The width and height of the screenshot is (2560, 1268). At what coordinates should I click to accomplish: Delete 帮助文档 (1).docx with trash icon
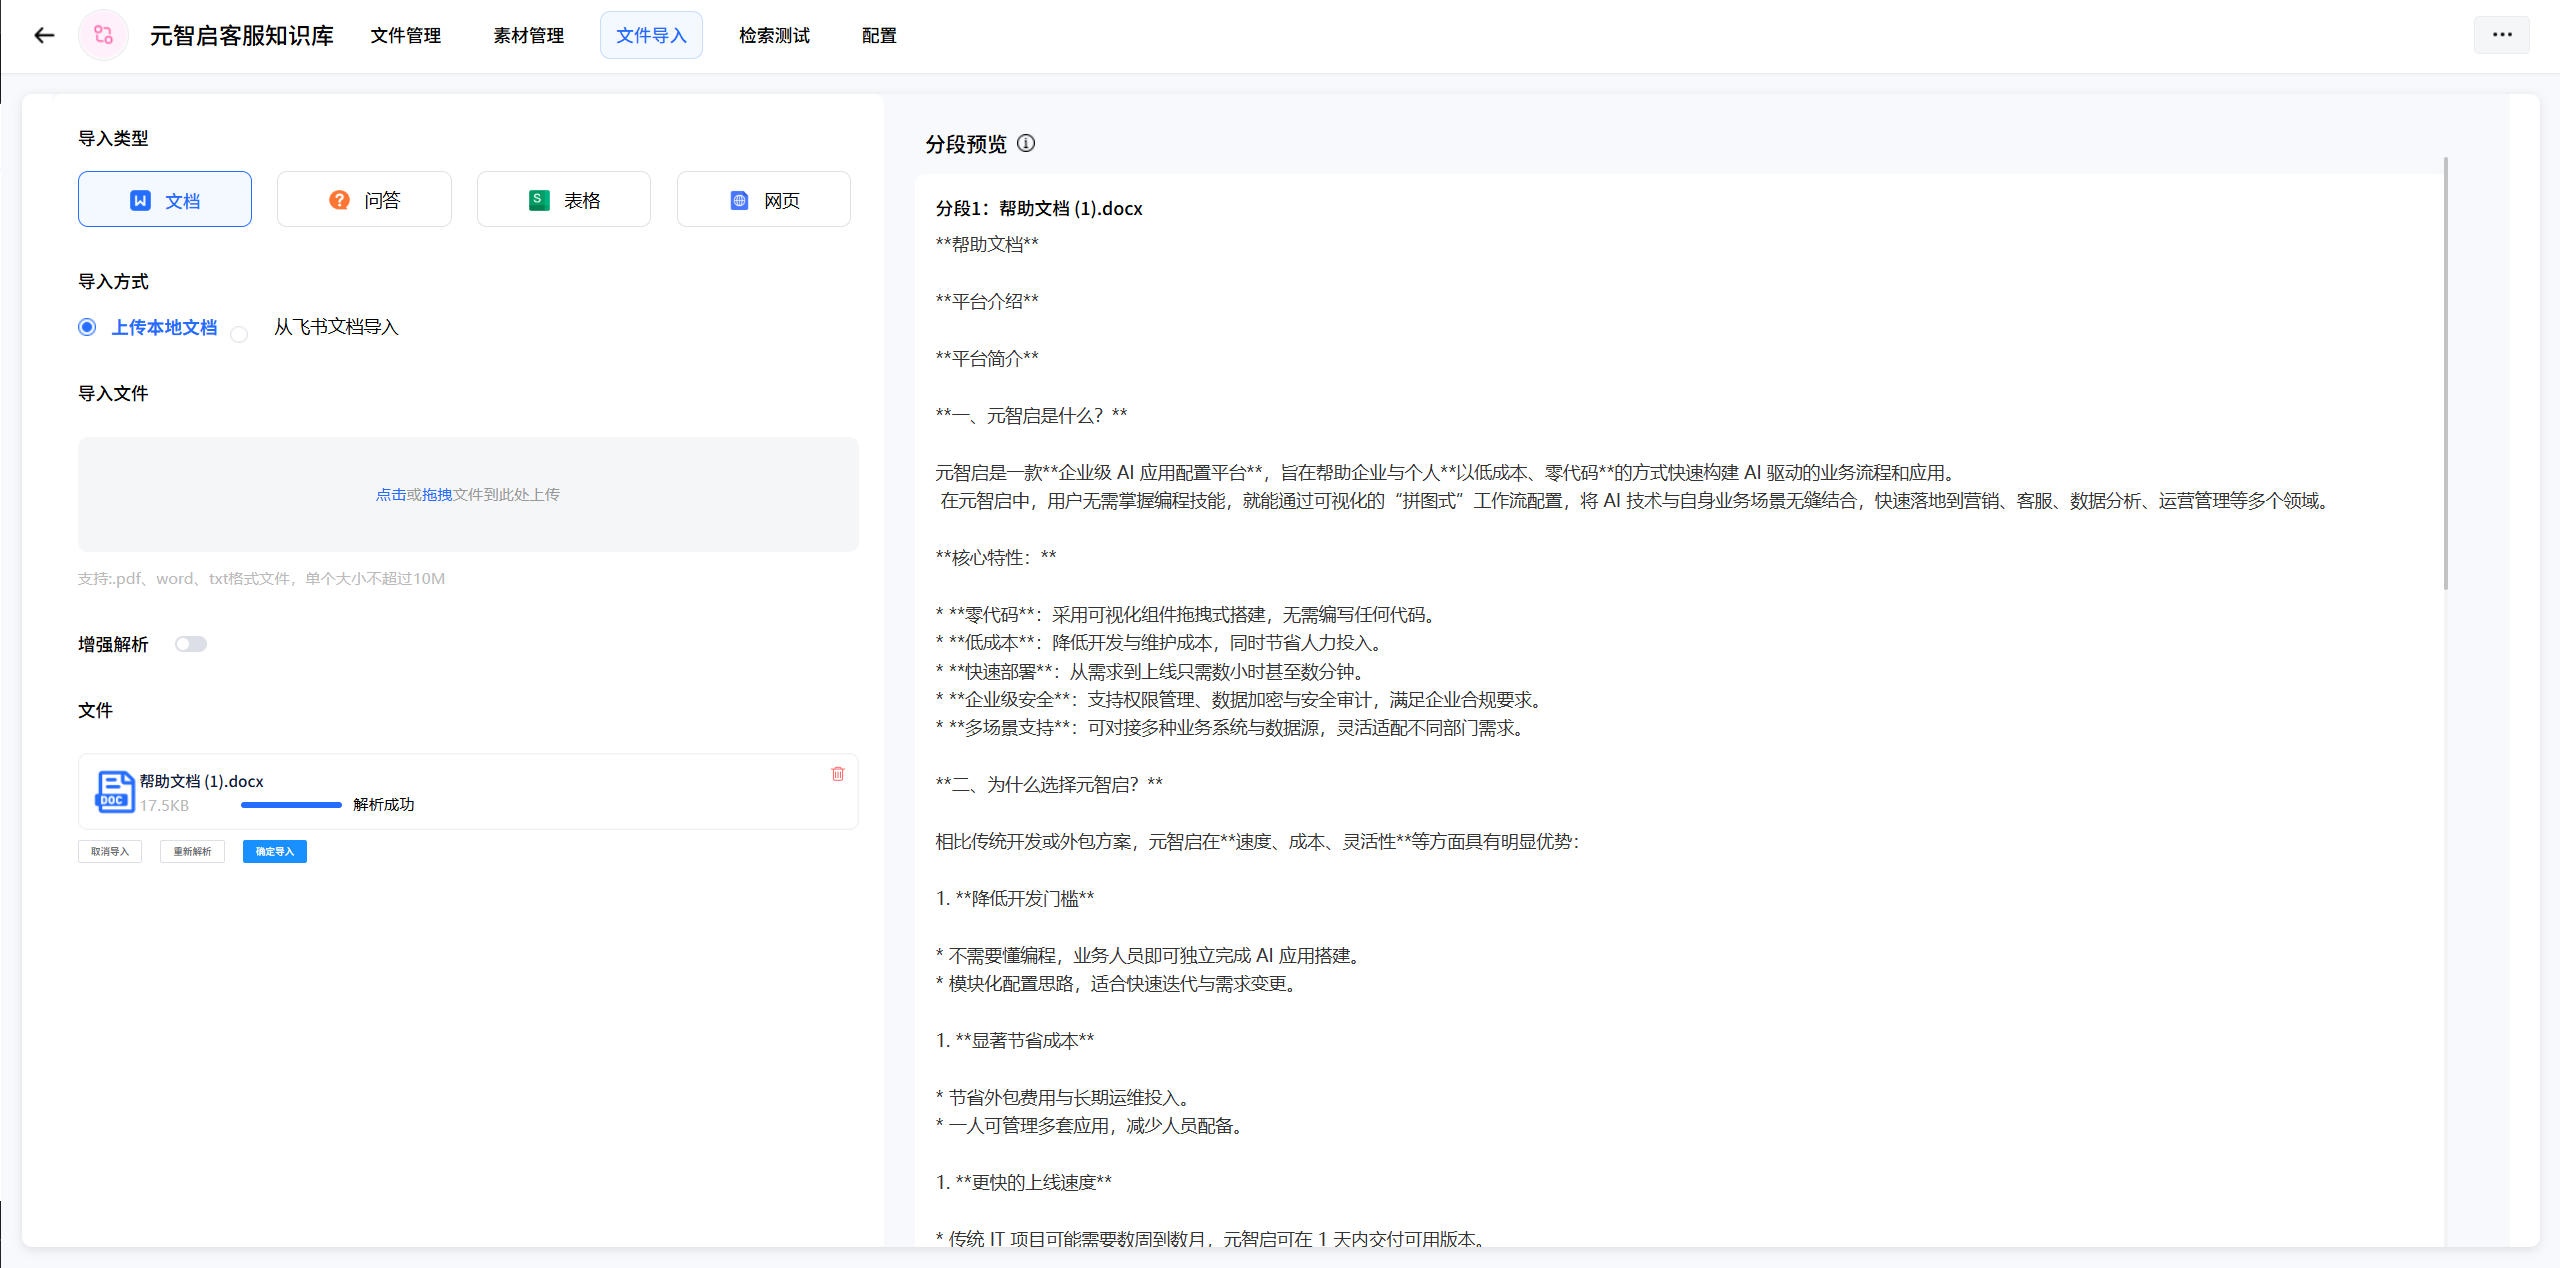838,774
